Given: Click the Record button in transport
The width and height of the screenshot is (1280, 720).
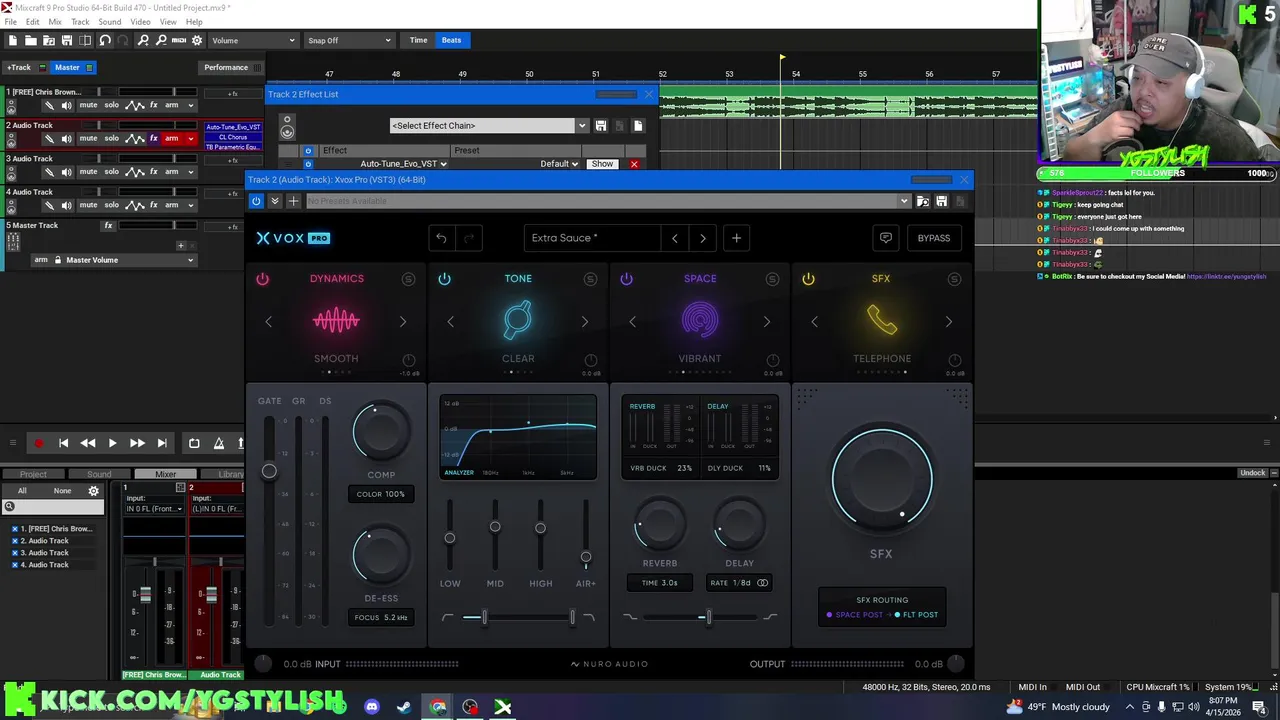Looking at the screenshot, I should [x=38, y=443].
